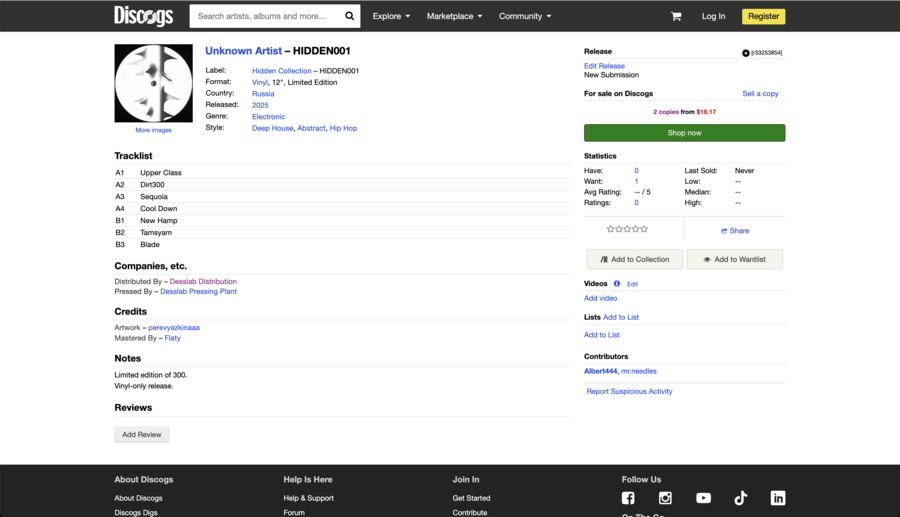The width and height of the screenshot is (900, 517).
Task: Toggle Add to Collection button
Action: 635,259
